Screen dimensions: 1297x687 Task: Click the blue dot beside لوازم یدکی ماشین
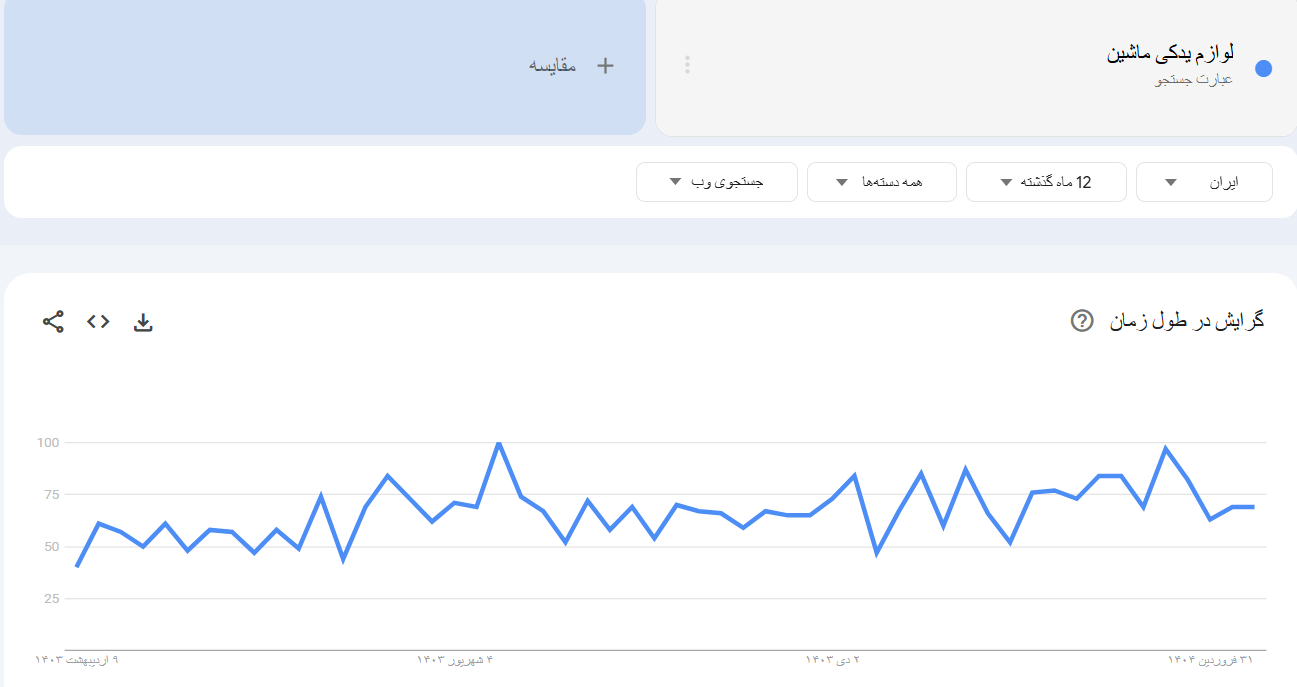pyautogui.click(x=1263, y=68)
